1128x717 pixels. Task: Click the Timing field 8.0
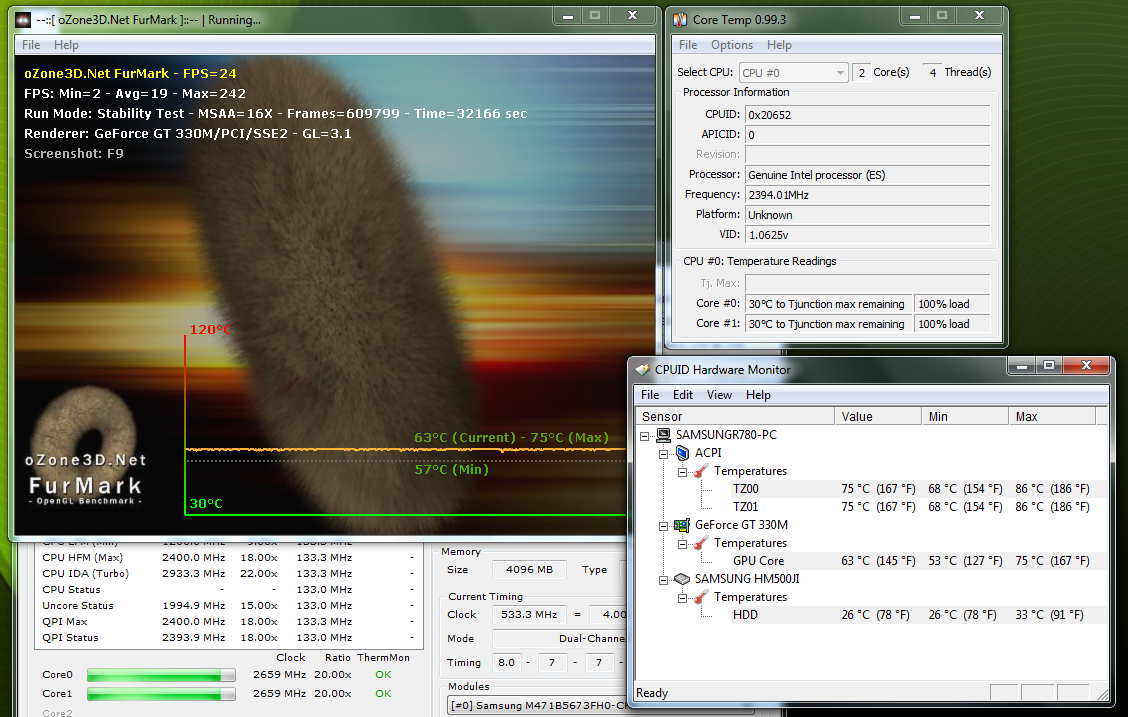[x=506, y=663]
